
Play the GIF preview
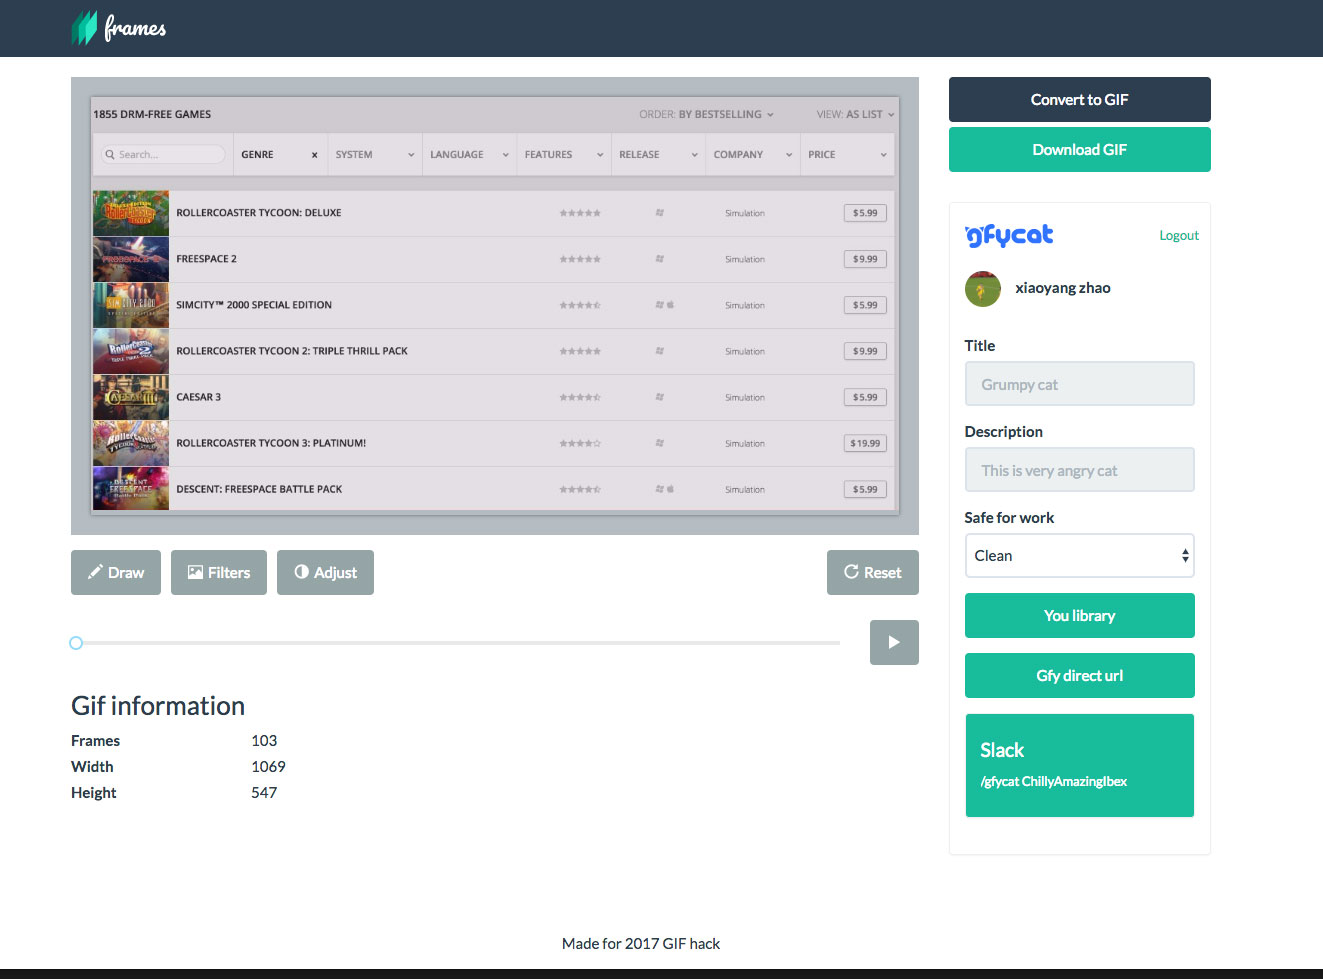click(894, 643)
